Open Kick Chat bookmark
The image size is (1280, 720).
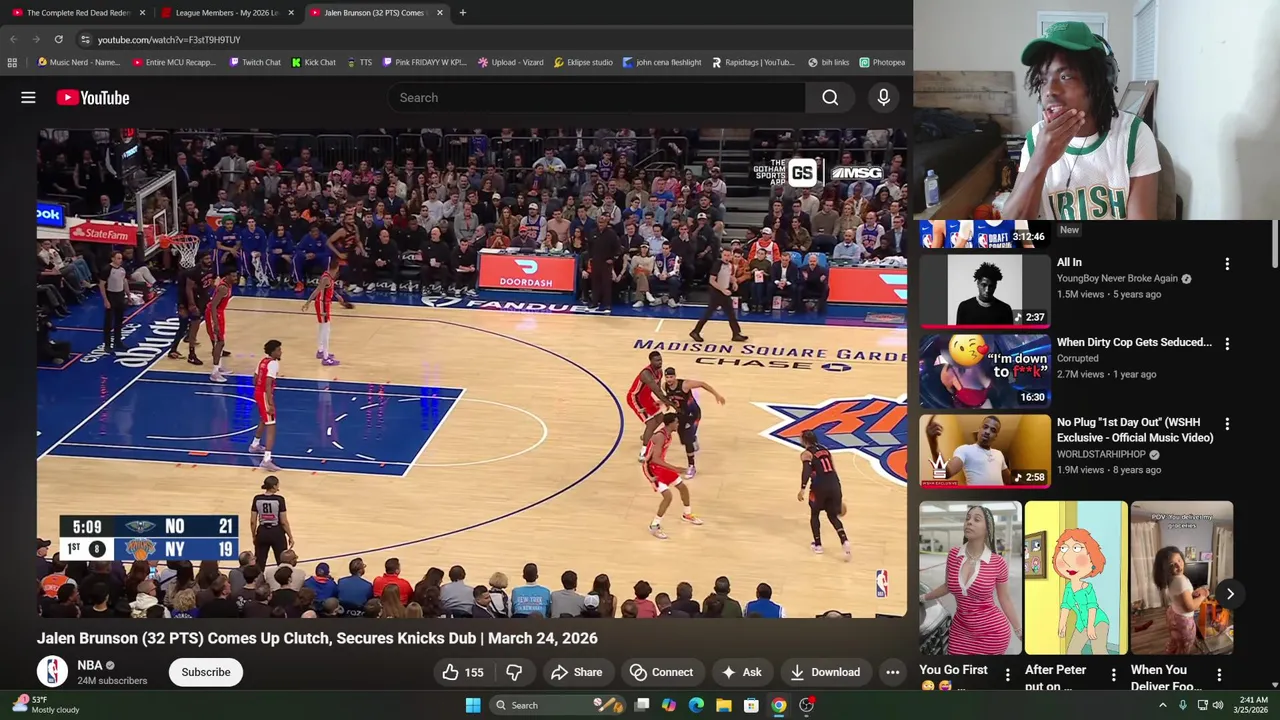[x=314, y=62]
